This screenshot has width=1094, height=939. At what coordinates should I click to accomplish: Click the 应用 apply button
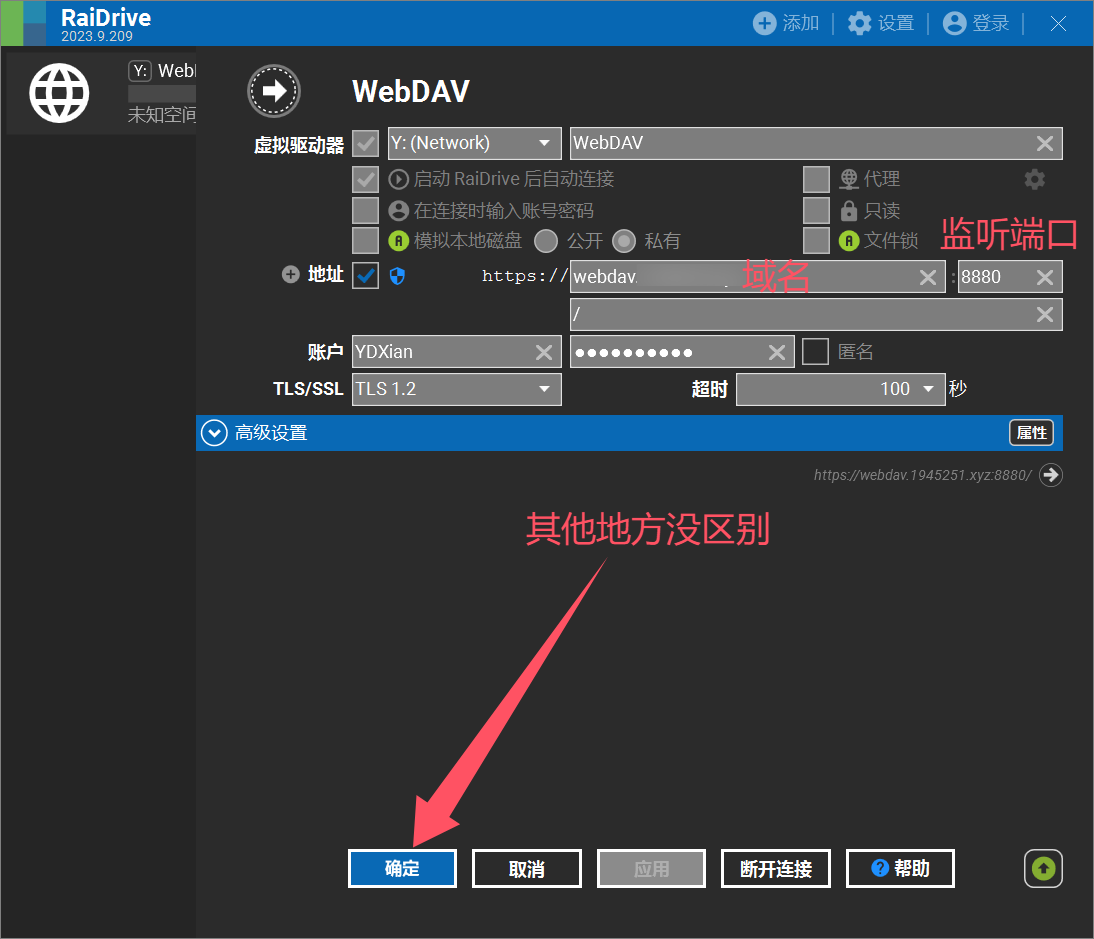click(652, 869)
